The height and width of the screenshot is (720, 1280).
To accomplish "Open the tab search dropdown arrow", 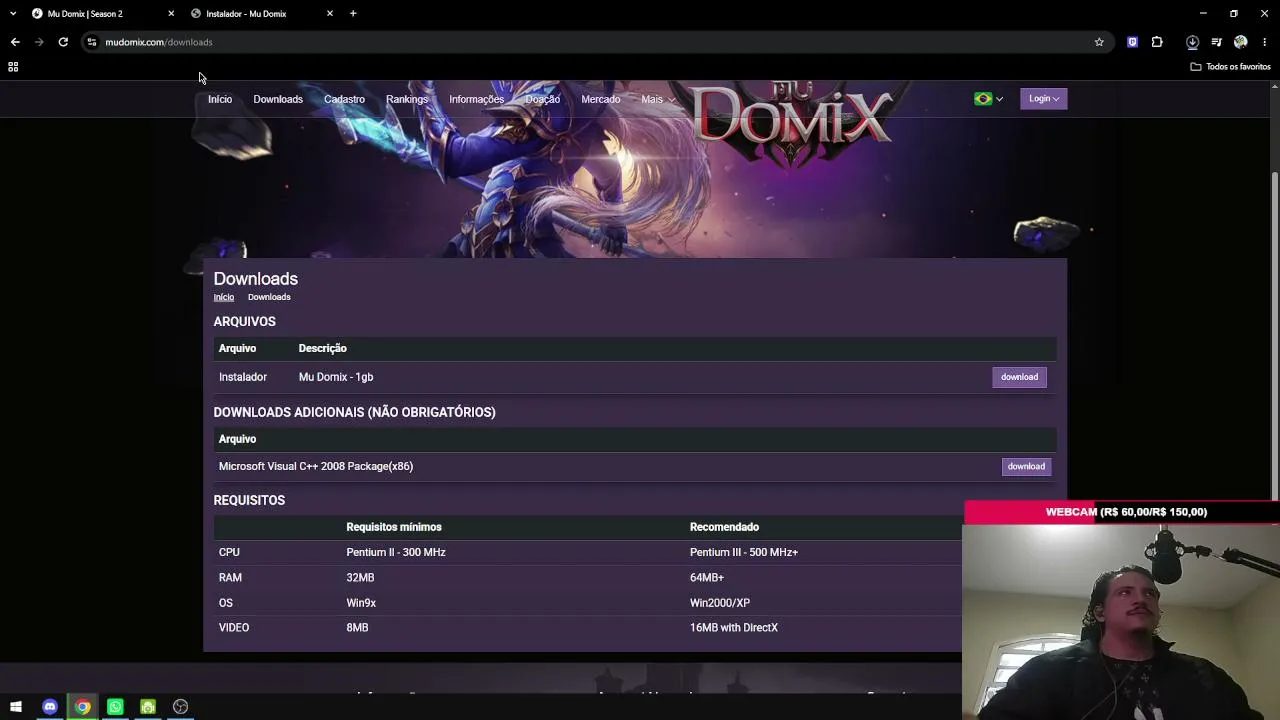I will tap(13, 13).
